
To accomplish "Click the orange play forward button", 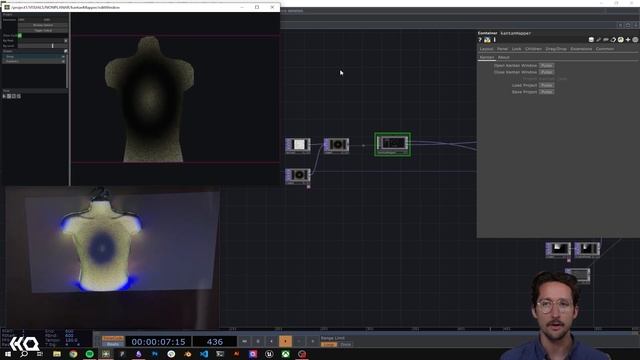I will coord(285,341).
